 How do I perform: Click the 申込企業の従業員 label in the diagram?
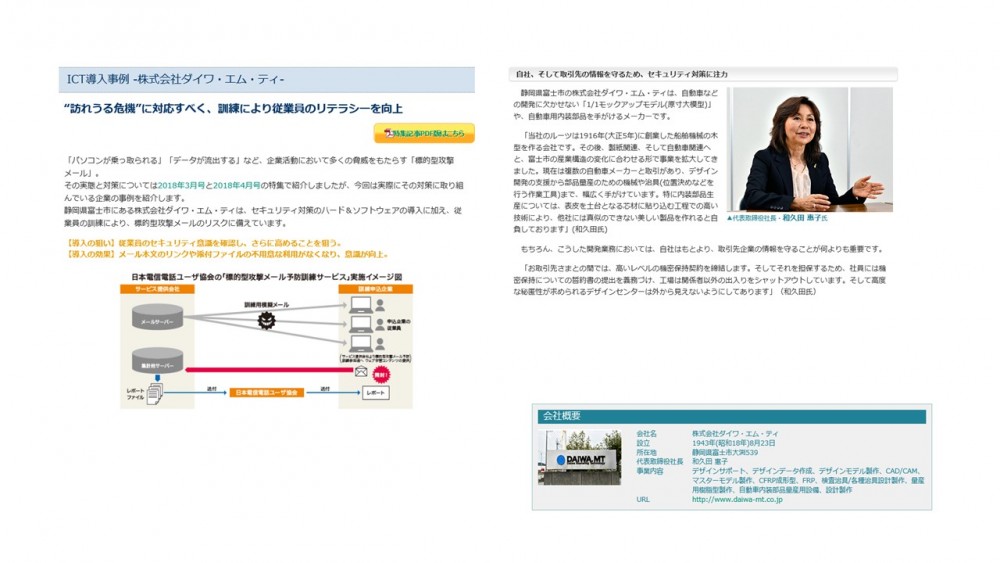point(398,325)
